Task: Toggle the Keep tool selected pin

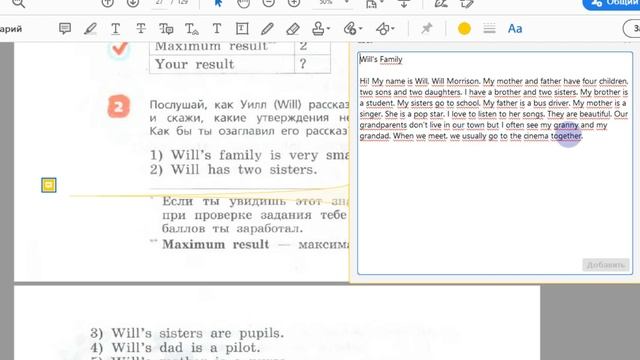Action: point(427,29)
